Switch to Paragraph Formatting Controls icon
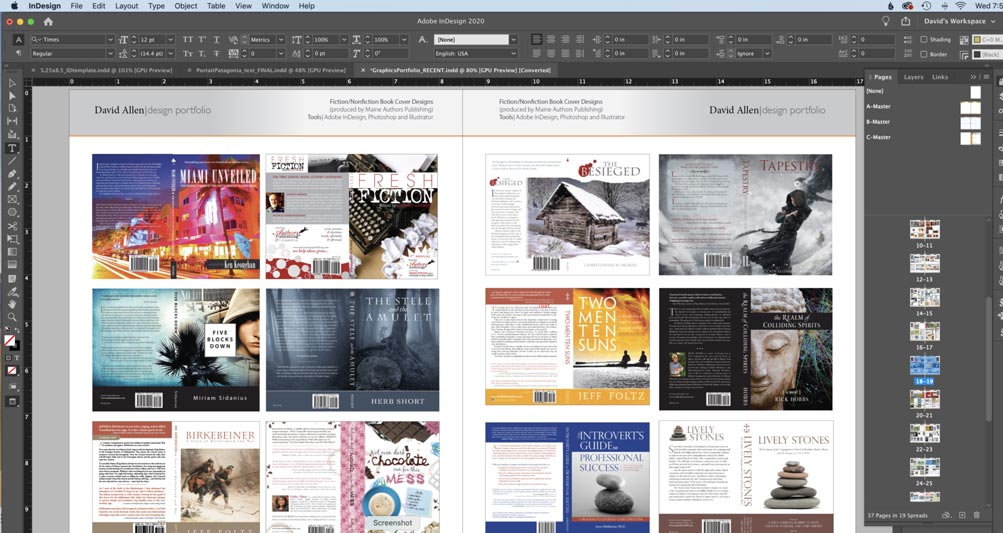This screenshot has width=1003, height=533. [x=19, y=53]
